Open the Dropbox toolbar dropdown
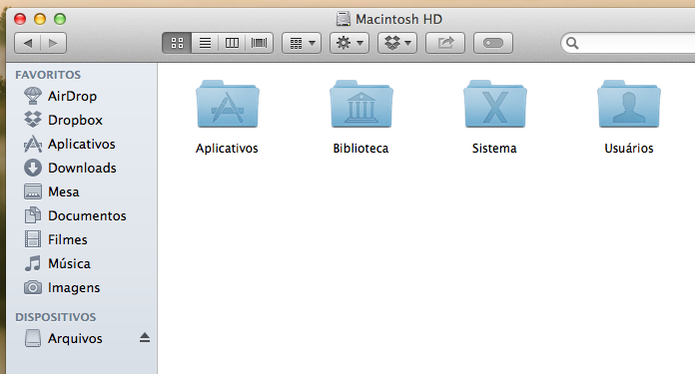 pyautogui.click(x=397, y=43)
